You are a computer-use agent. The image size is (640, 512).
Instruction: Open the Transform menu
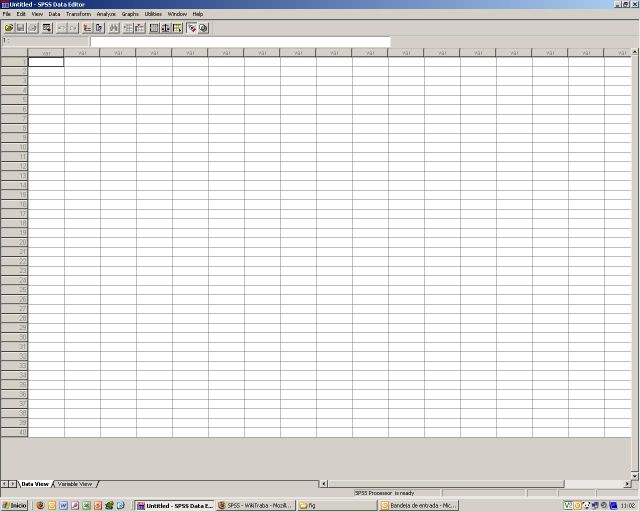coord(78,14)
